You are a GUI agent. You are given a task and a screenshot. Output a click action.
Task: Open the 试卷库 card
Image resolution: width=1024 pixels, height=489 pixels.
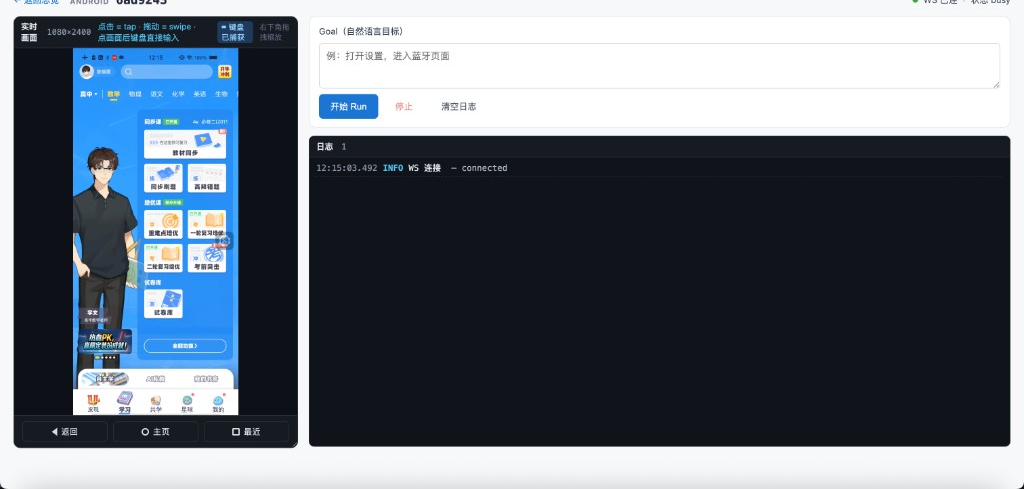coord(163,304)
